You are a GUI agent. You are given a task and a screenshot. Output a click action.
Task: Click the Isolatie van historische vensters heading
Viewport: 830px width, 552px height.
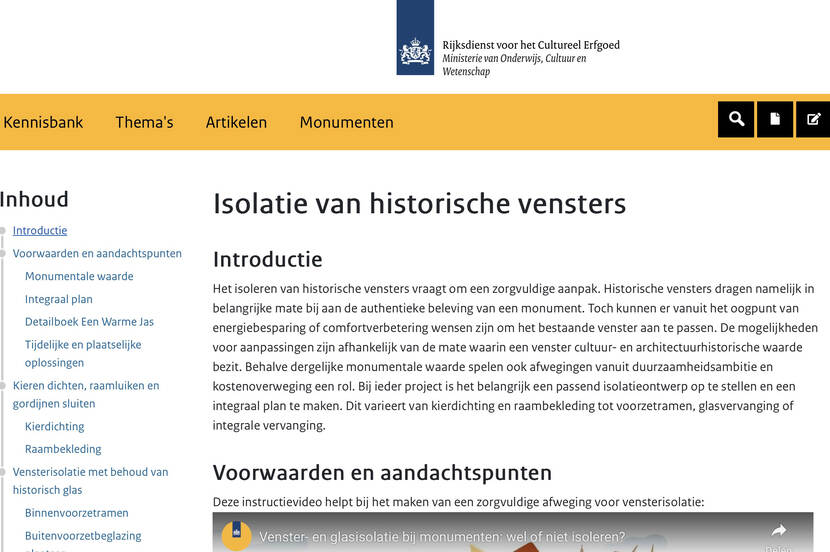coord(419,204)
